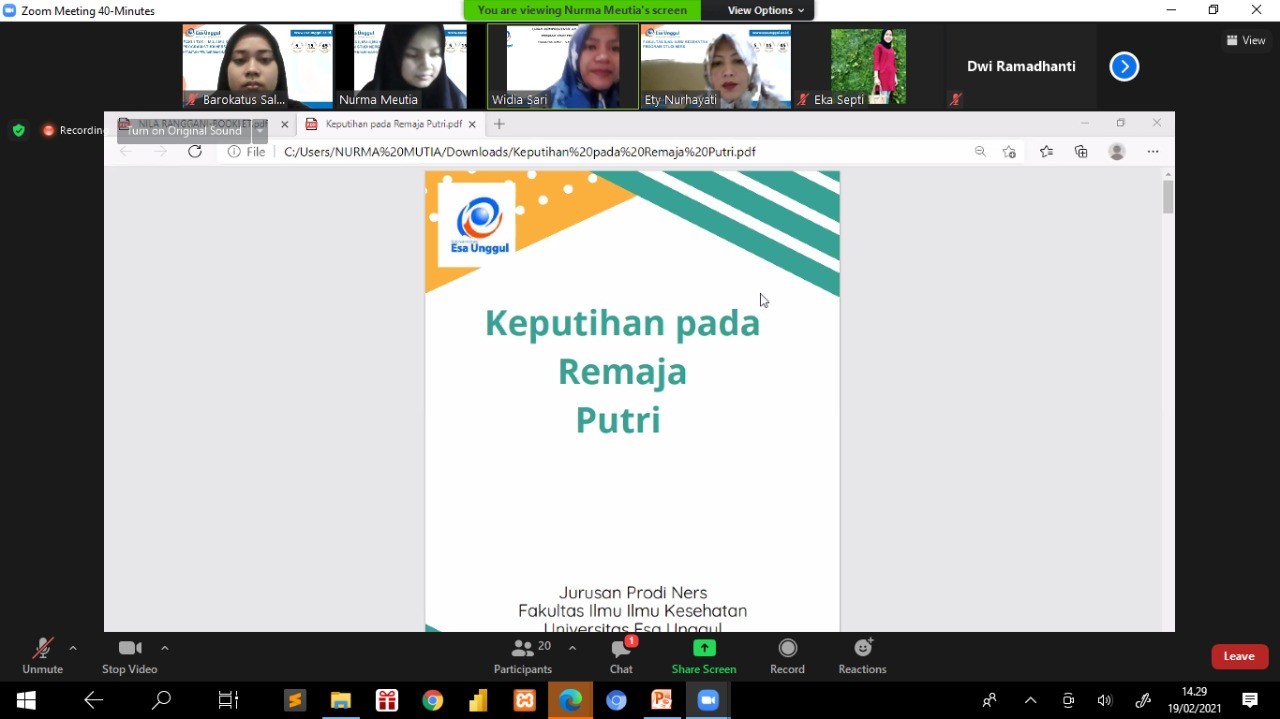Viewport: 1280px width, 719px height.
Task: Select Eka Septi video thumbnail
Action: pyautogui.click(x=868, y=66)
